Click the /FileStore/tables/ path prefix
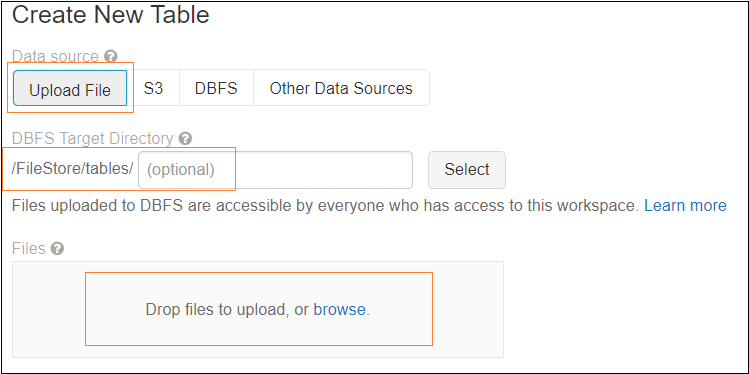This screenshot has width=749, height=374. tap(73, 170)
